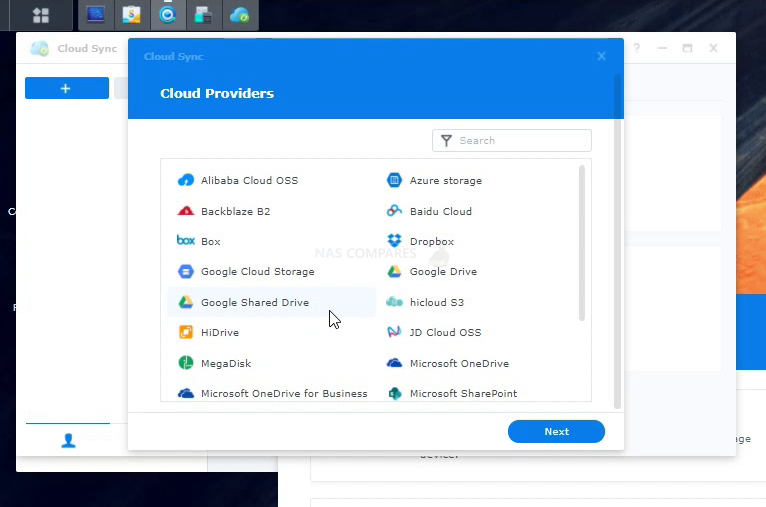Select the JD Cloud OSS label
The width and height of the screenshot is (766, 507).
pyautogui.click(x=445, y=332)
